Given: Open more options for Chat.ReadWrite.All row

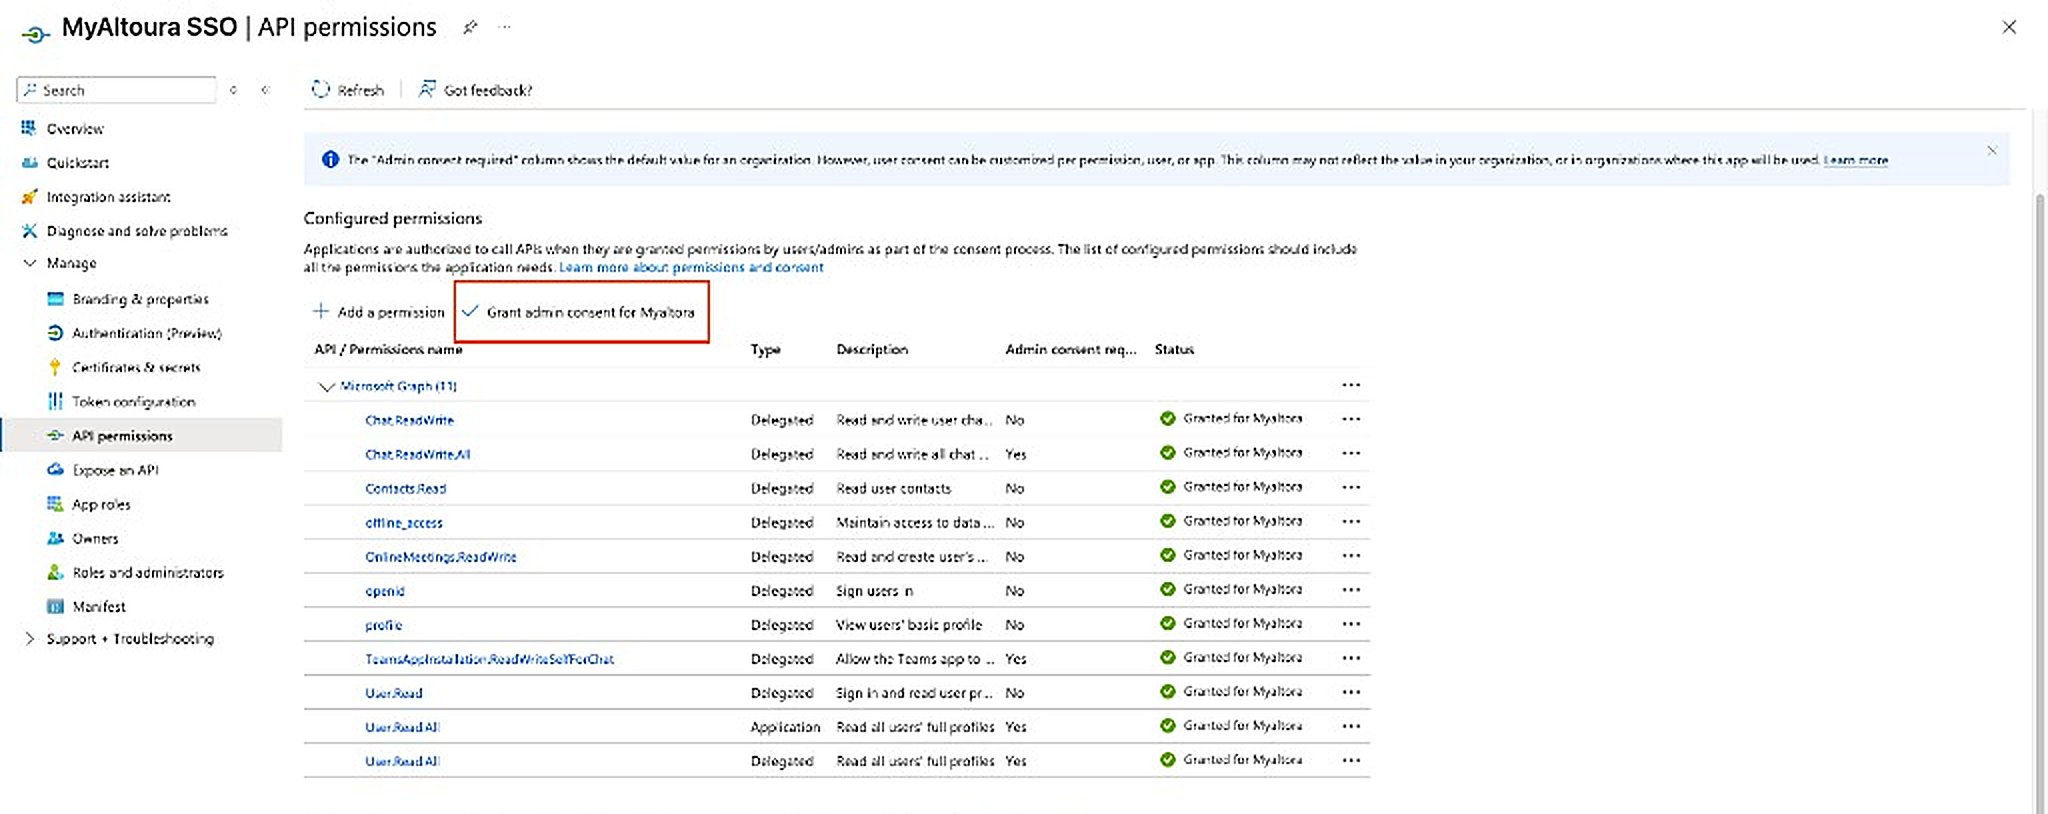Looking at the screenshot, I should (x=1351, y=453).
